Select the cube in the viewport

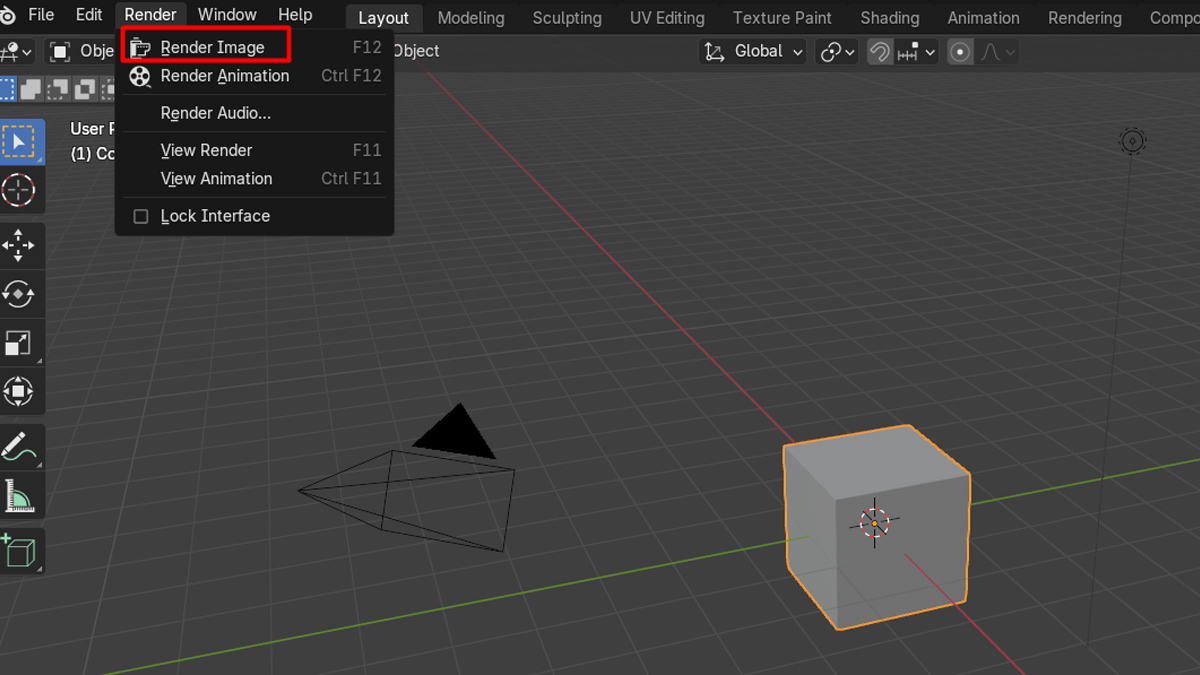tap(876, 527)
